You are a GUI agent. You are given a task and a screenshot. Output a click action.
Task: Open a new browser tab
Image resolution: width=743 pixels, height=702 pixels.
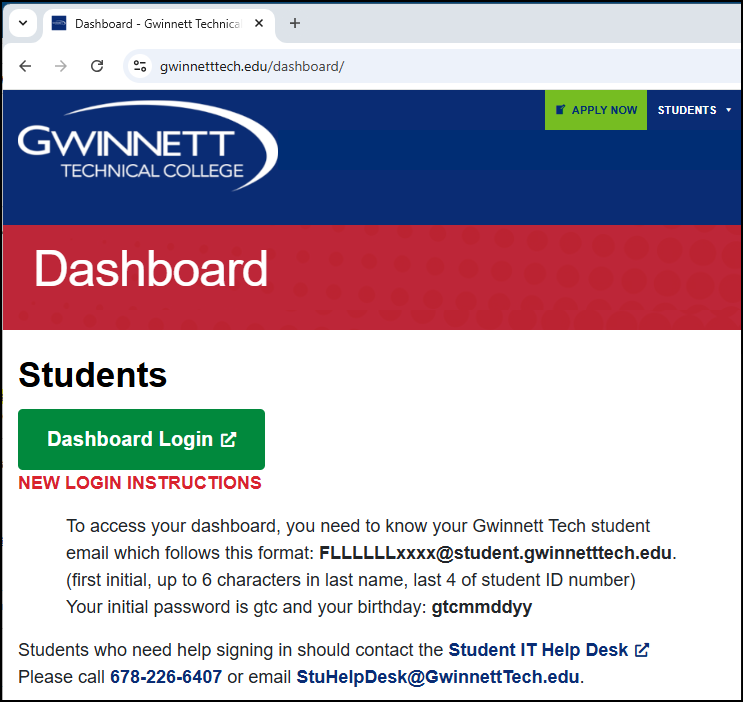(x=295, y=23)
